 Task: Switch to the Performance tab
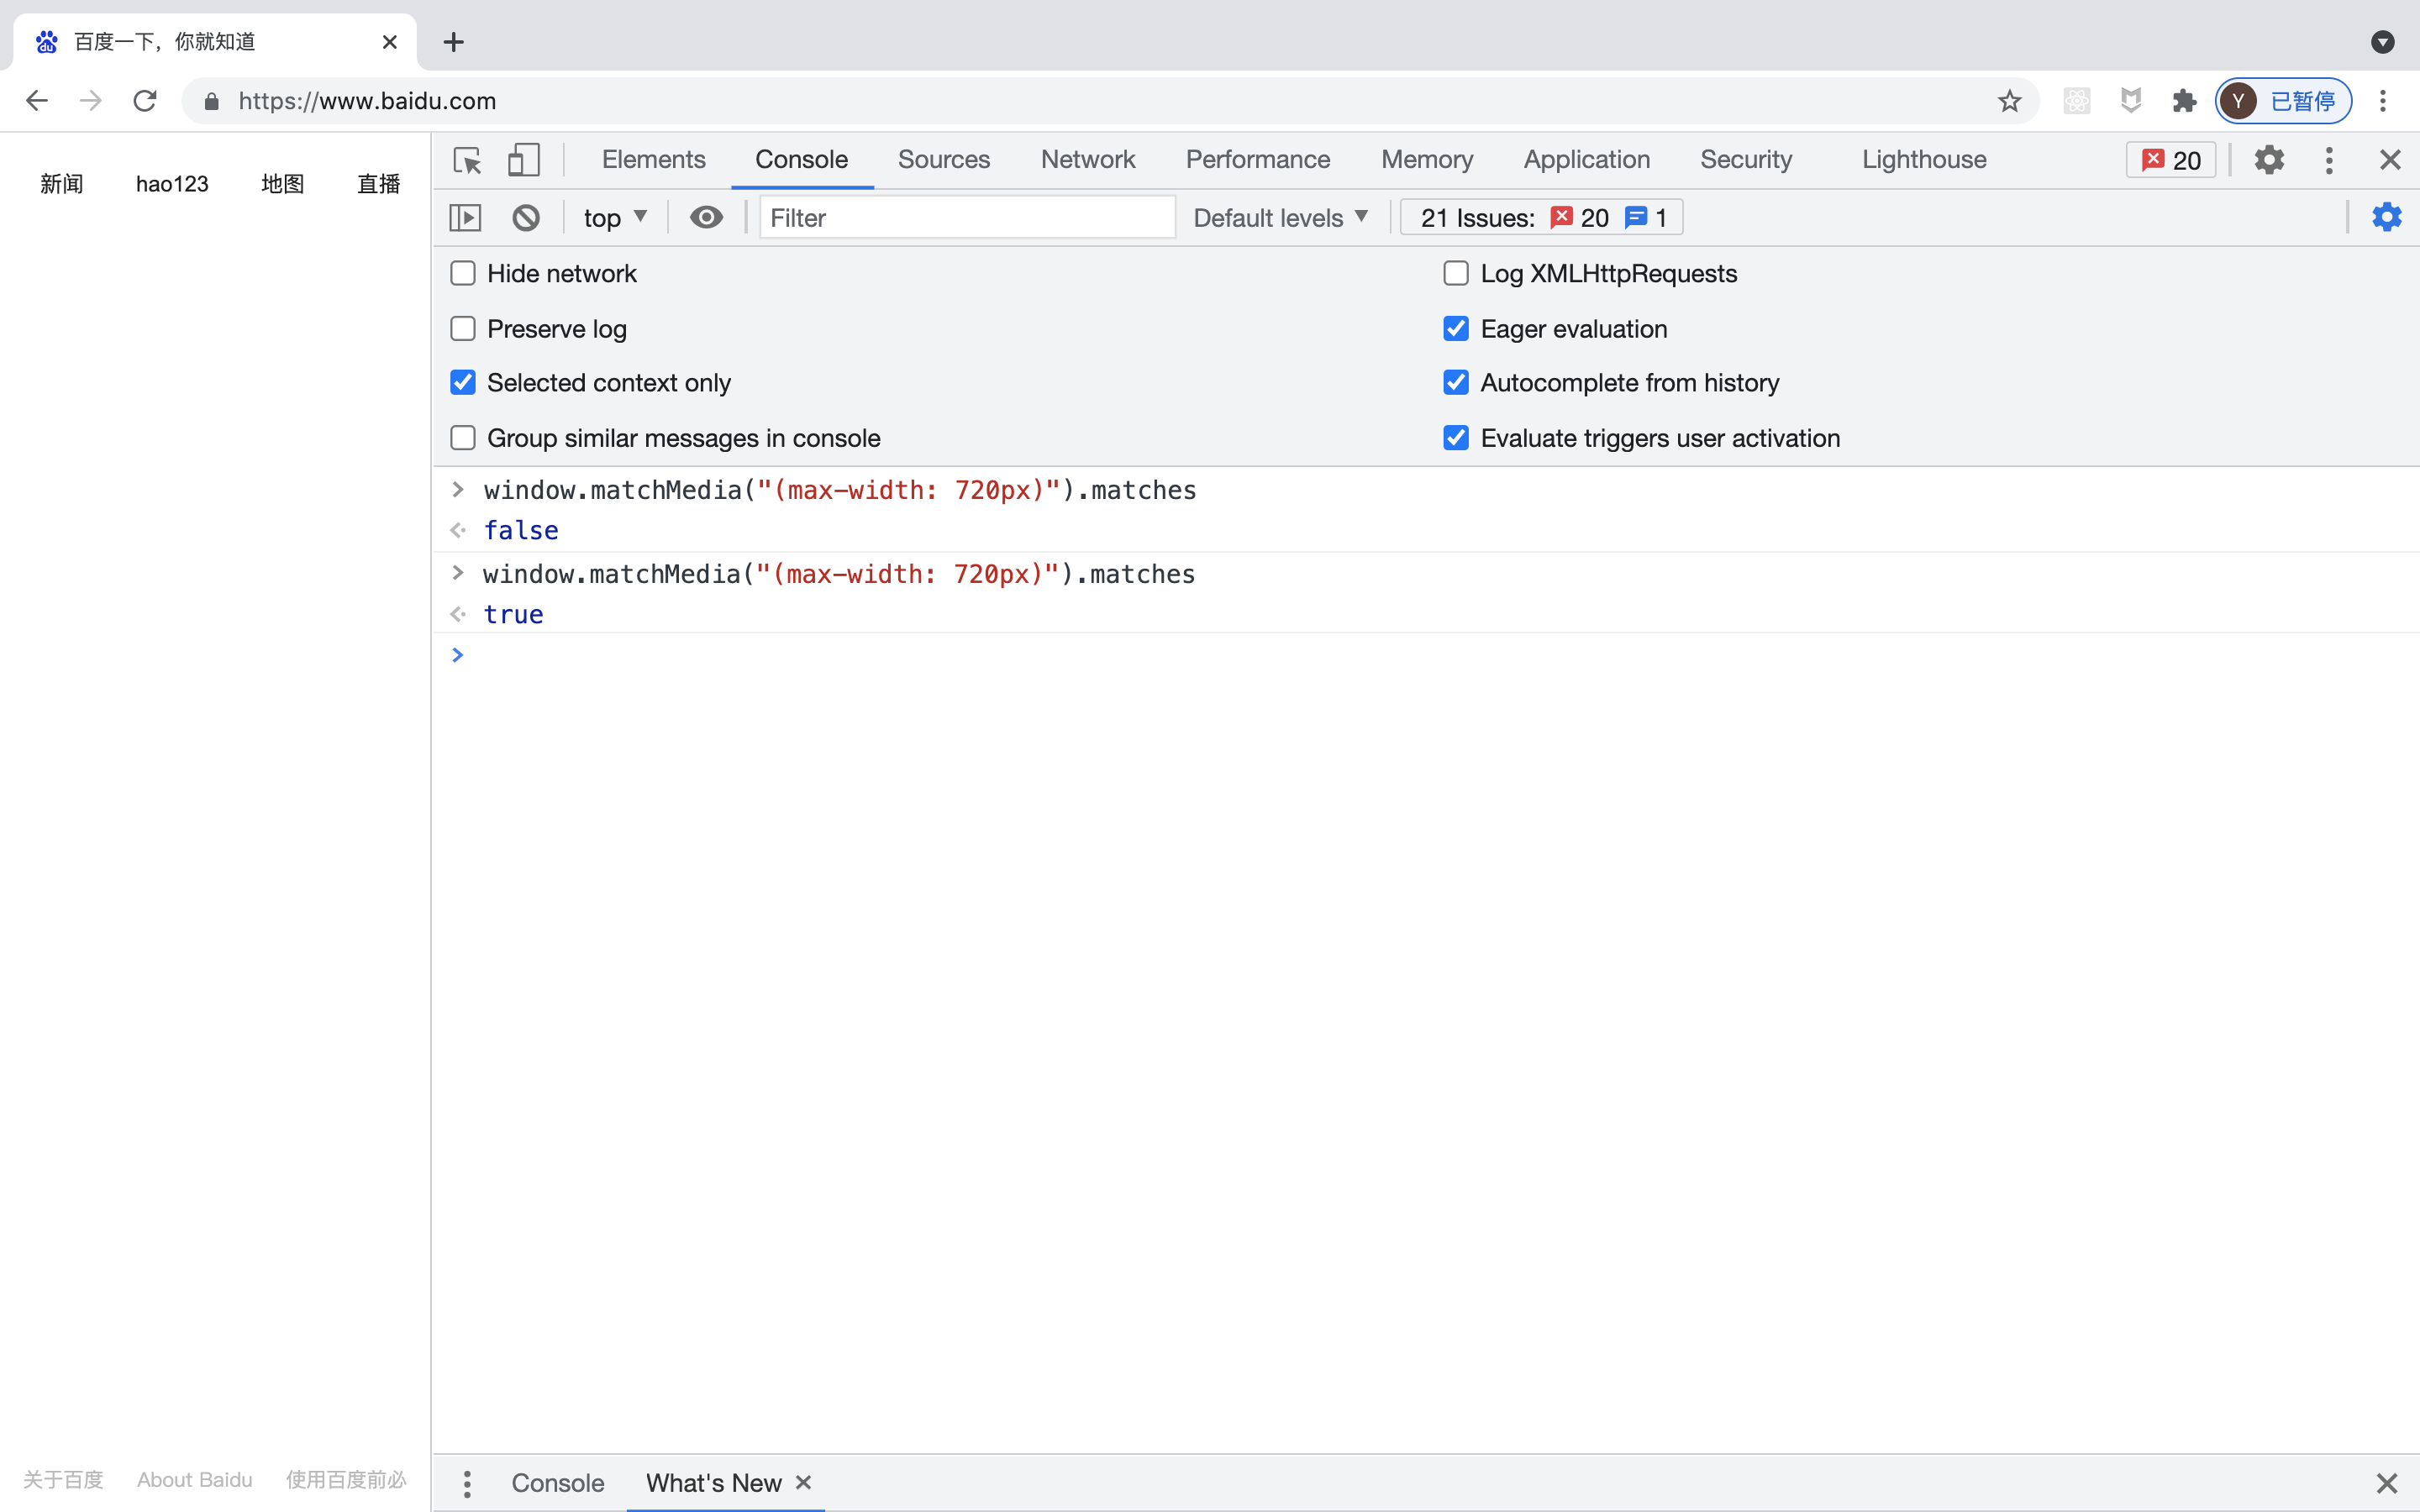pos(1258,160)
